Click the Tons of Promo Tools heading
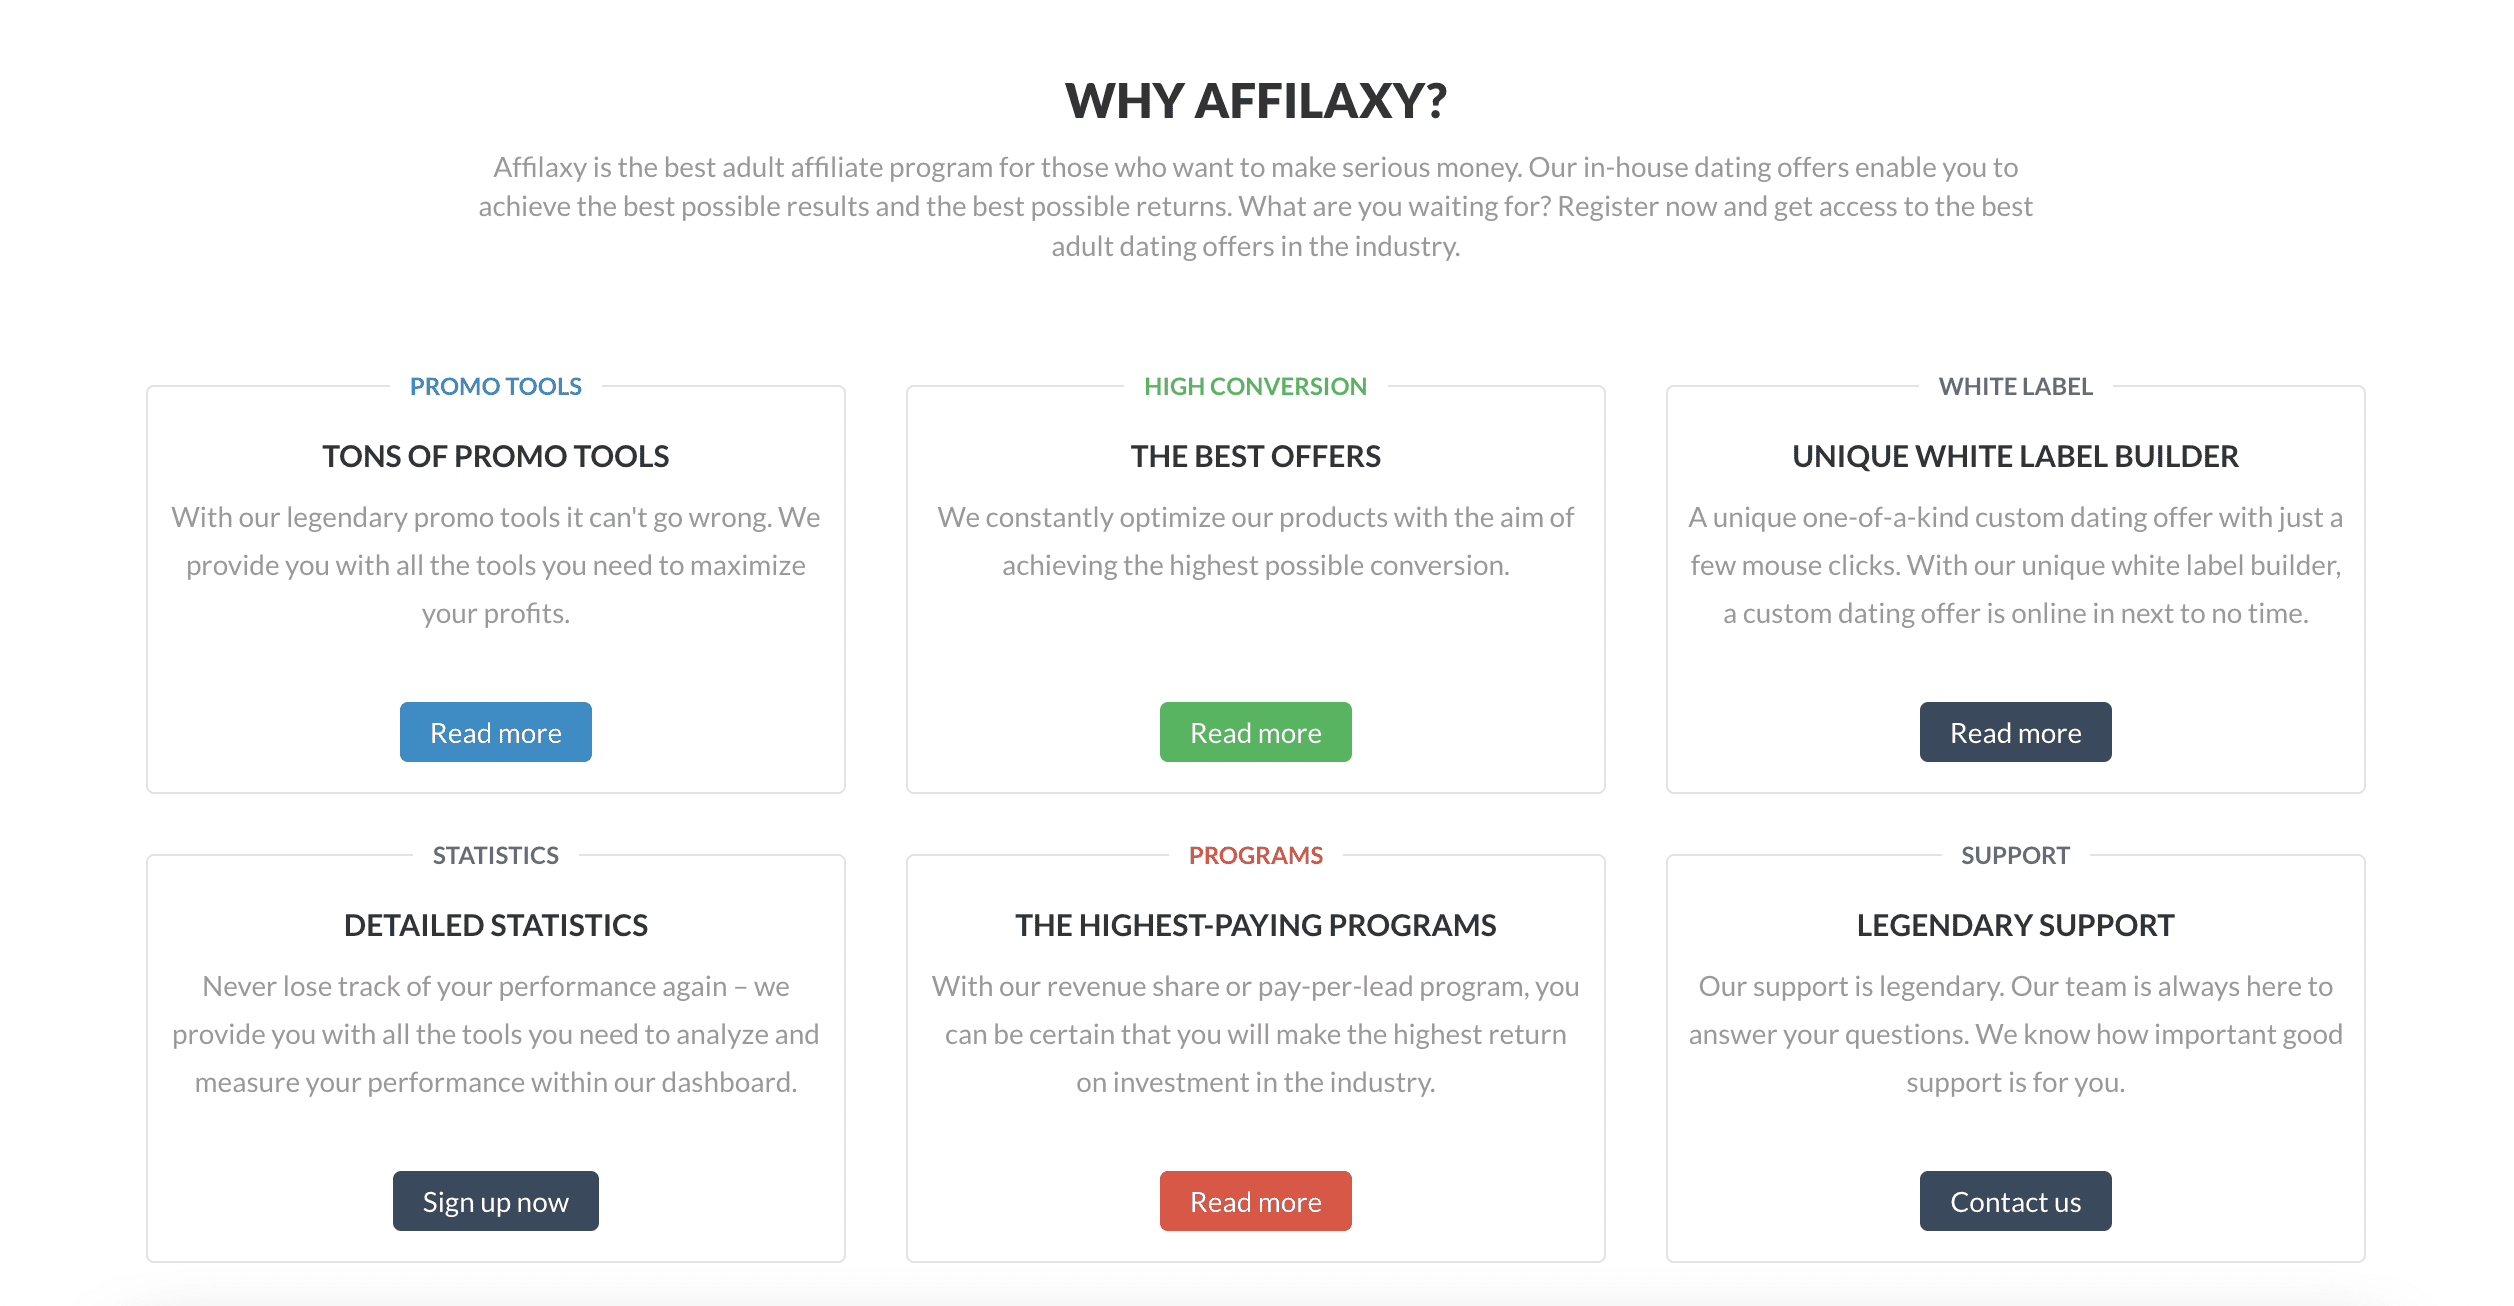Screen dimensions: 2514x1306 pyautogui.click(x=495, y=456)
